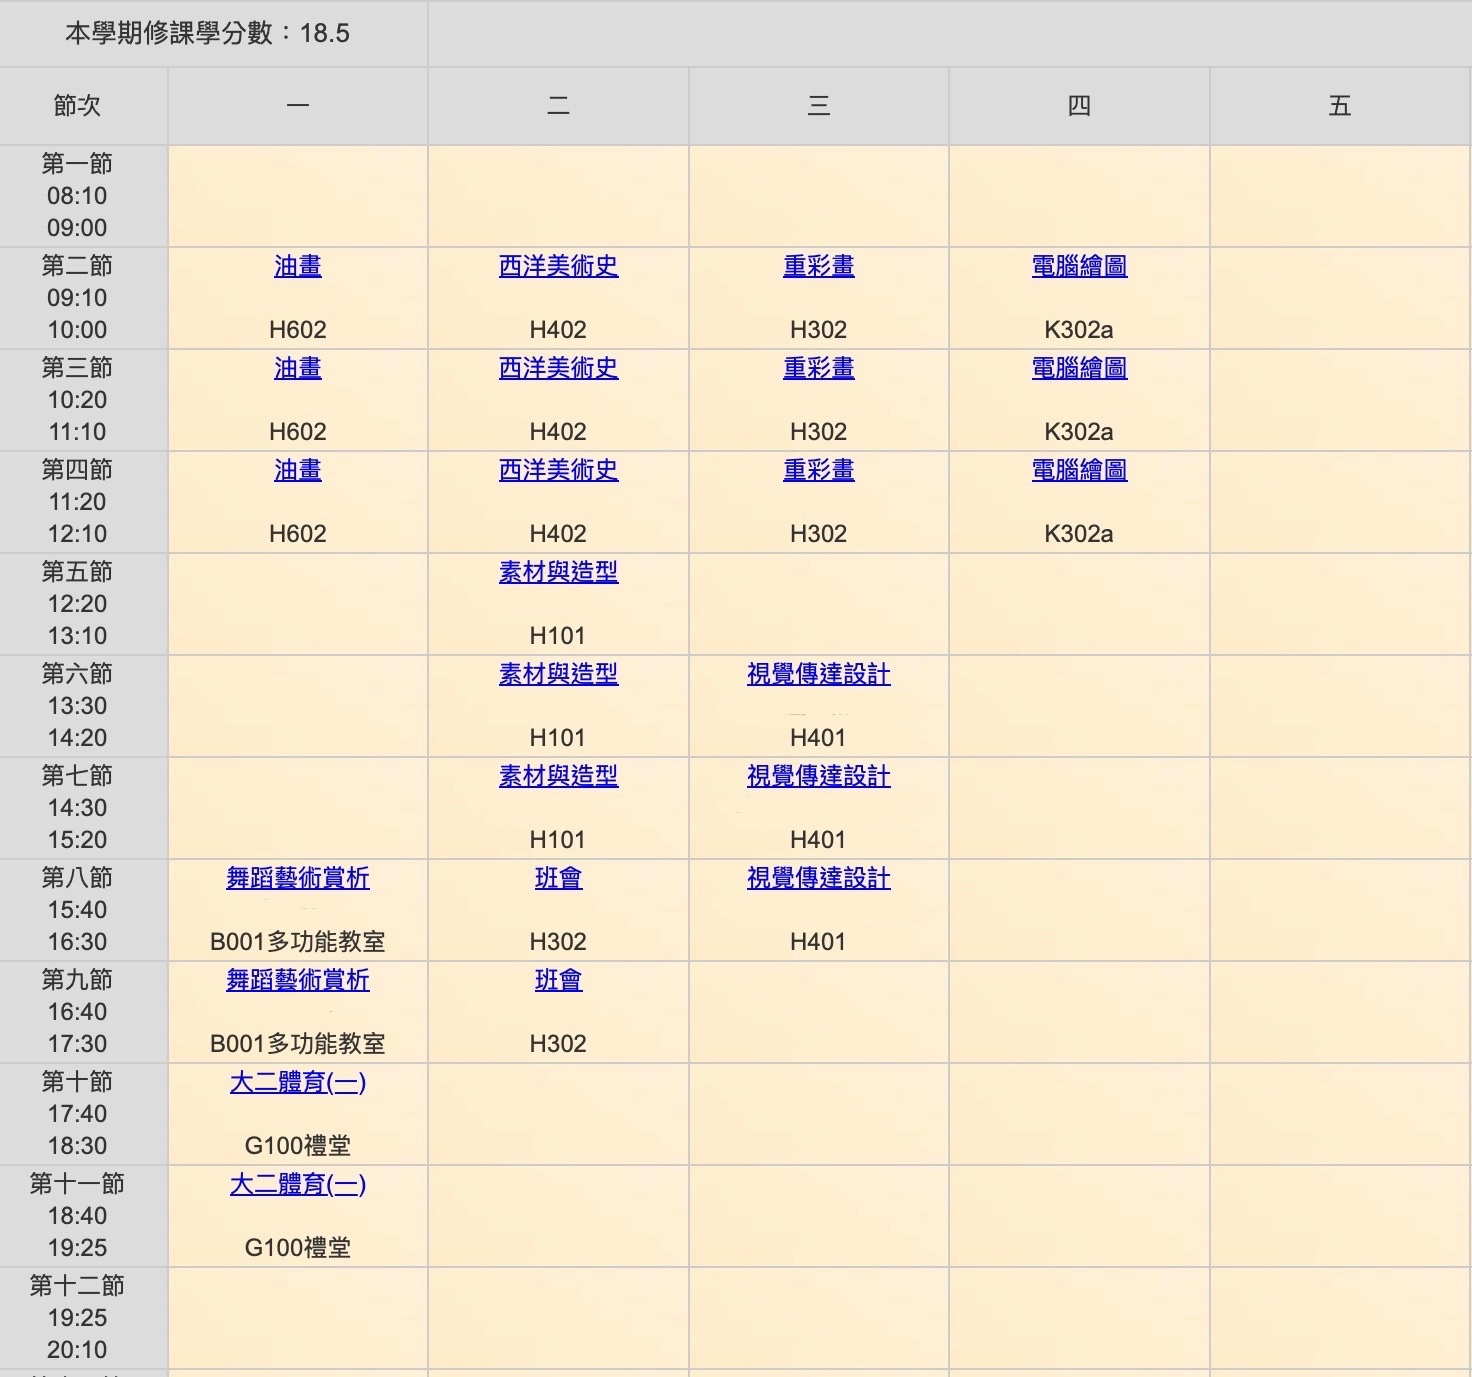Open 油畫 link in 第三節 row

(x=298, y=368)
